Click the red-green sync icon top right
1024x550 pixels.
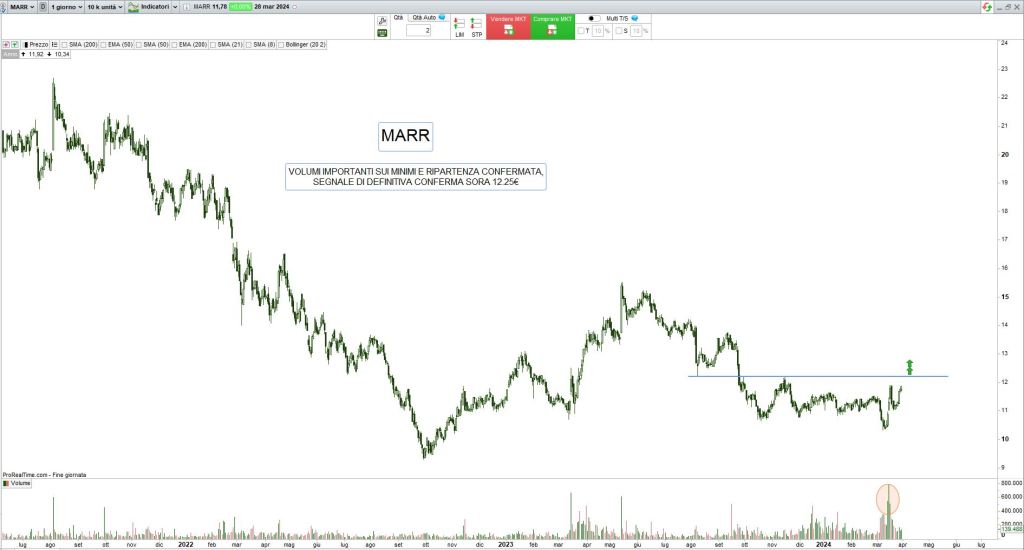click(986, 7)
